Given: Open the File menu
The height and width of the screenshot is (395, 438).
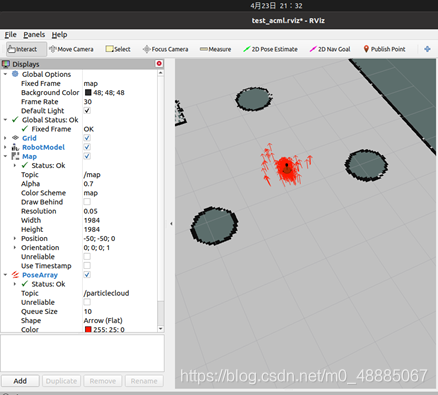Looking at the screenshot, I should click(10, 35).
